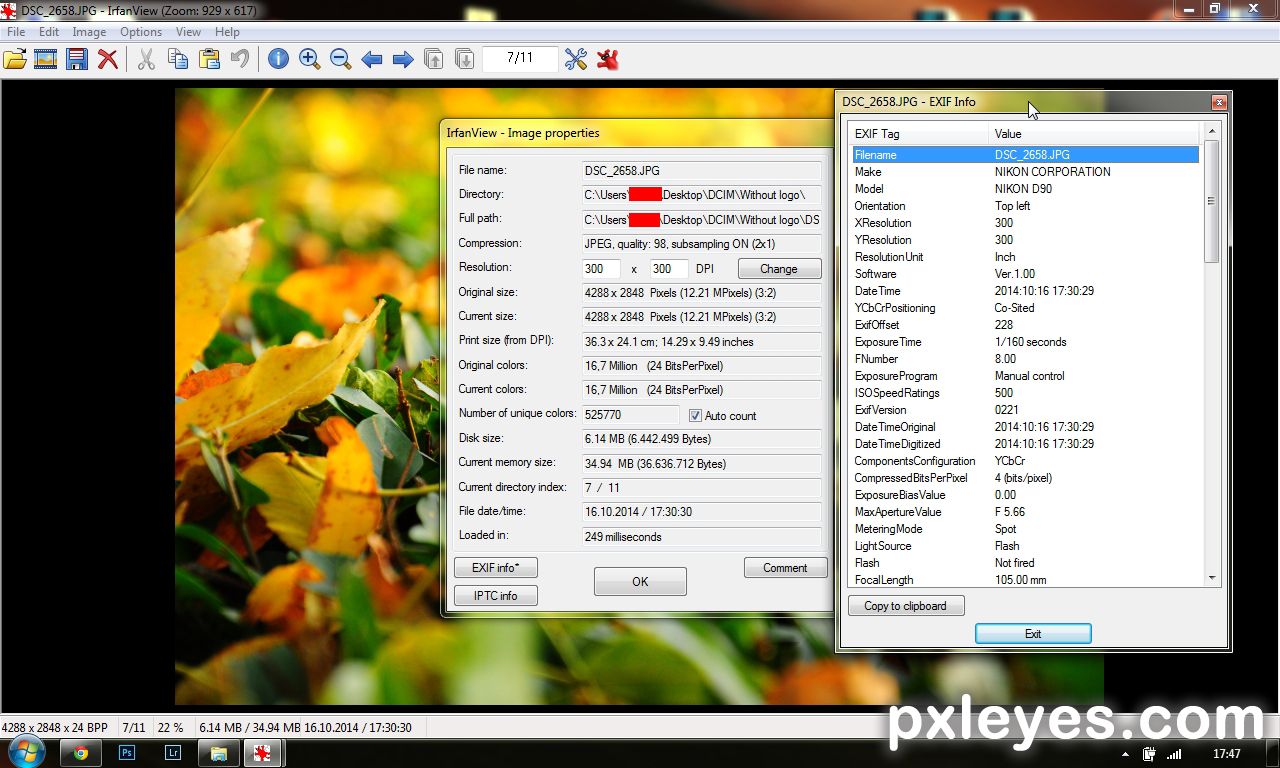Zoom out with the magnifier minus icon

coord(341,59)
